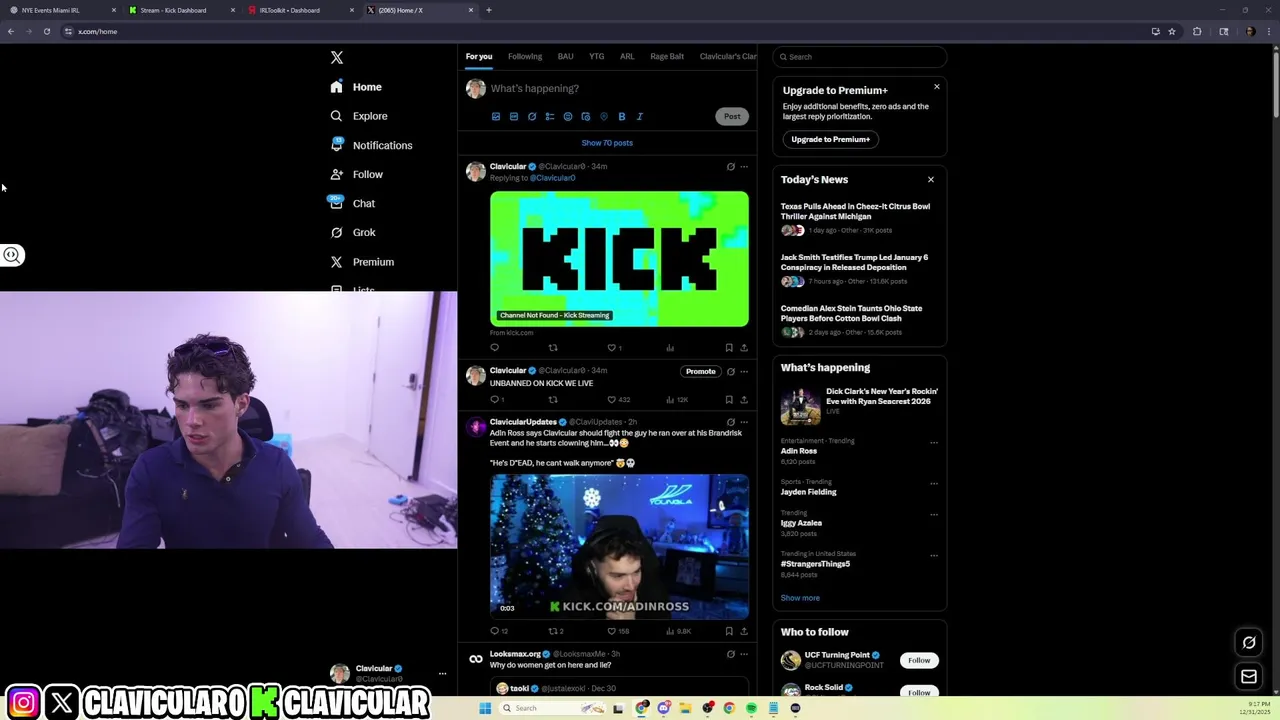Toggle italic formatting in composer
Viewport: 1280px width, 720px height.
point(640,116)
